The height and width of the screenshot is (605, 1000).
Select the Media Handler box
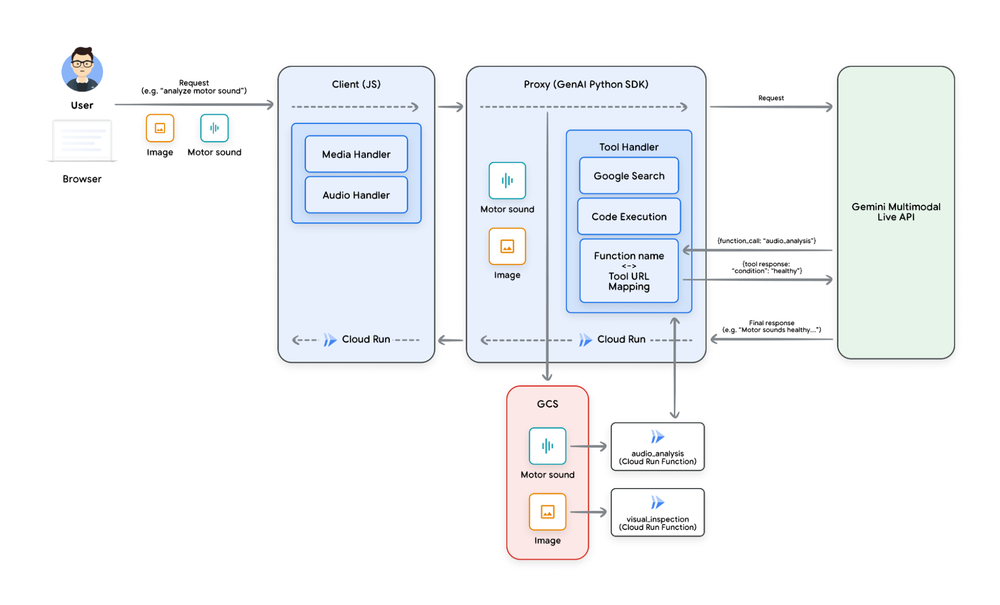click(x=356, y=154)
